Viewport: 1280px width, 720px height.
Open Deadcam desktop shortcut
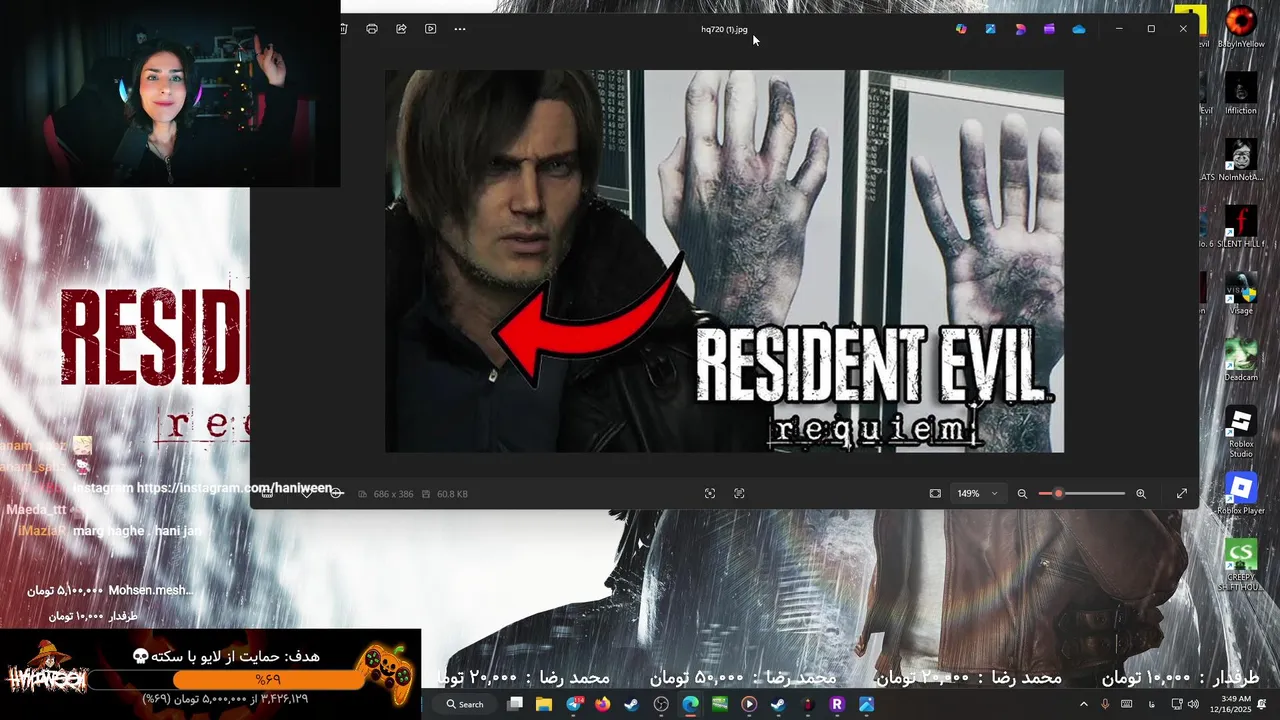(1241, 360)
